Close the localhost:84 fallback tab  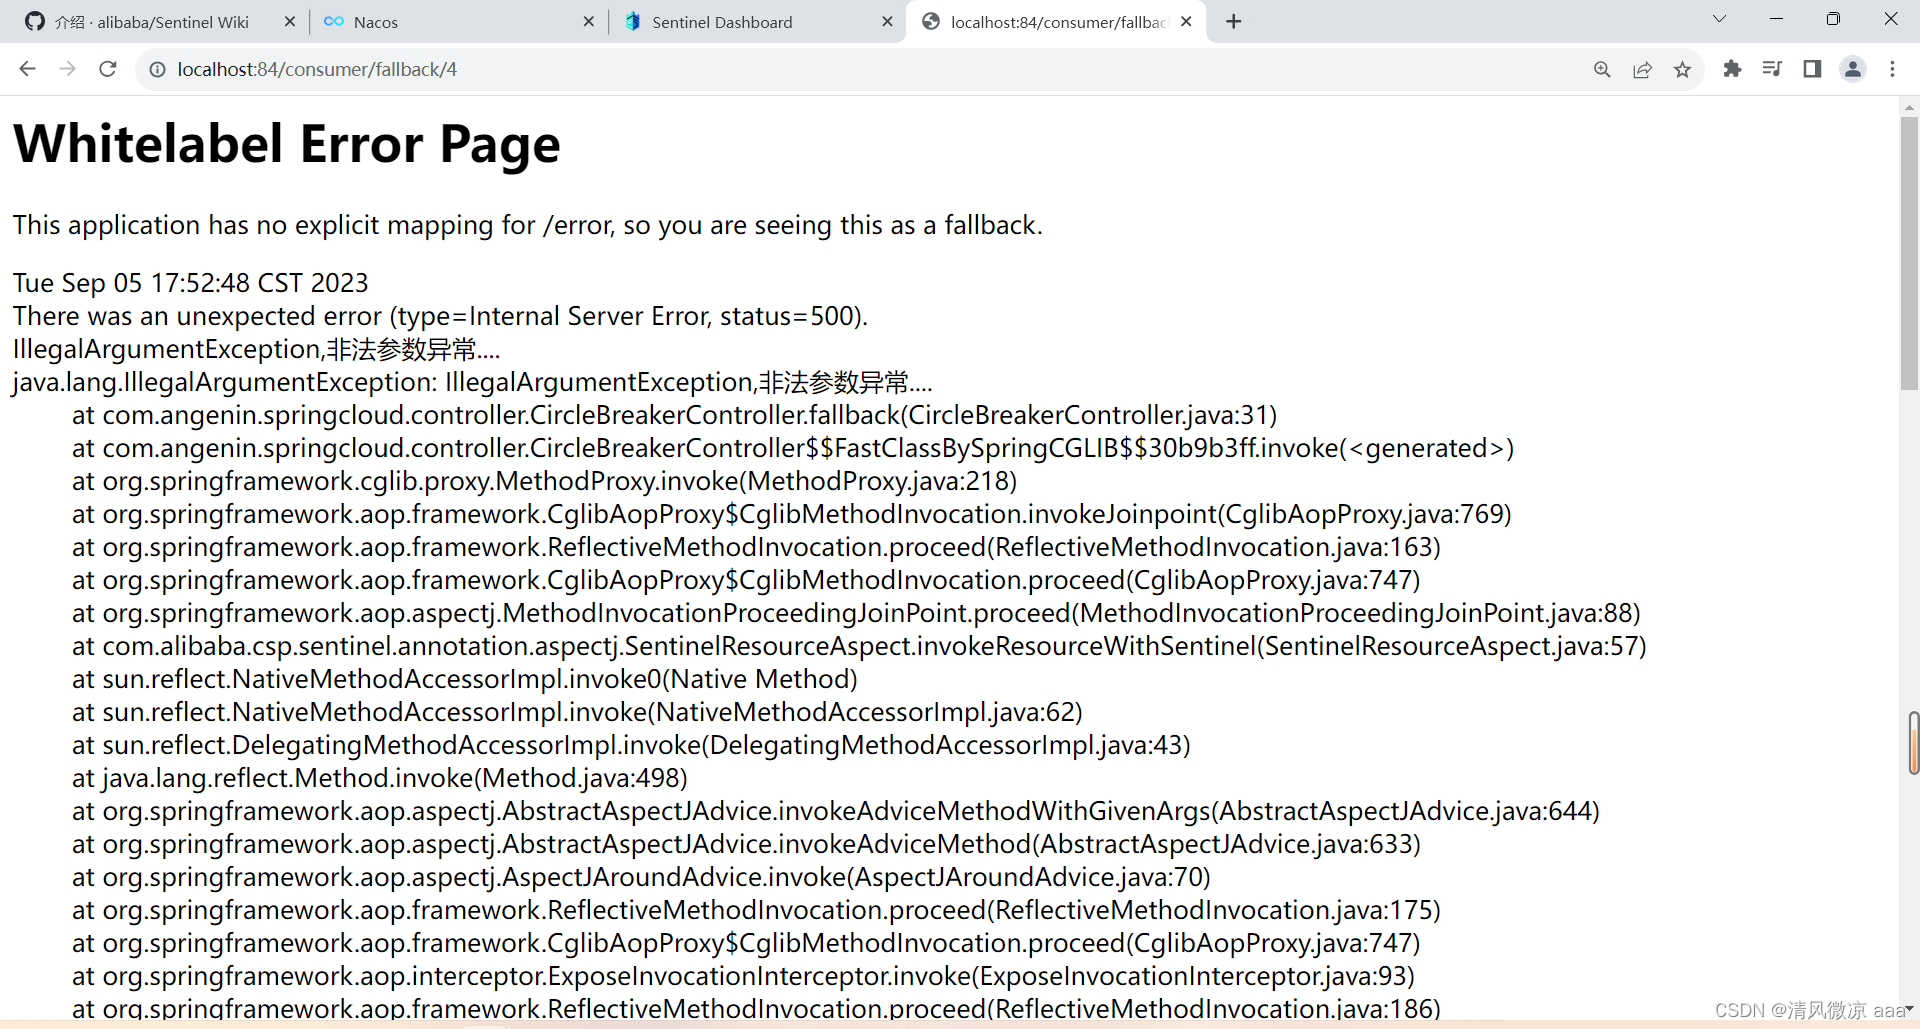point(1186,22)
